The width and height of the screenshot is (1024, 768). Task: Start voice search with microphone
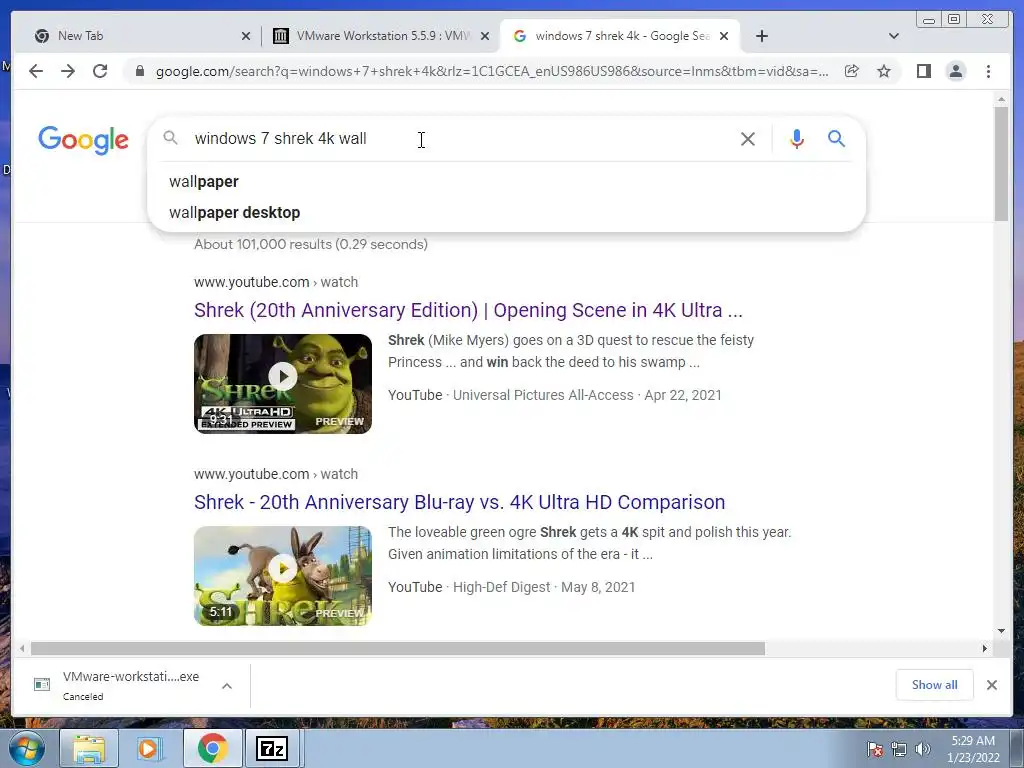pyautogui.click(x=796, y=138)
